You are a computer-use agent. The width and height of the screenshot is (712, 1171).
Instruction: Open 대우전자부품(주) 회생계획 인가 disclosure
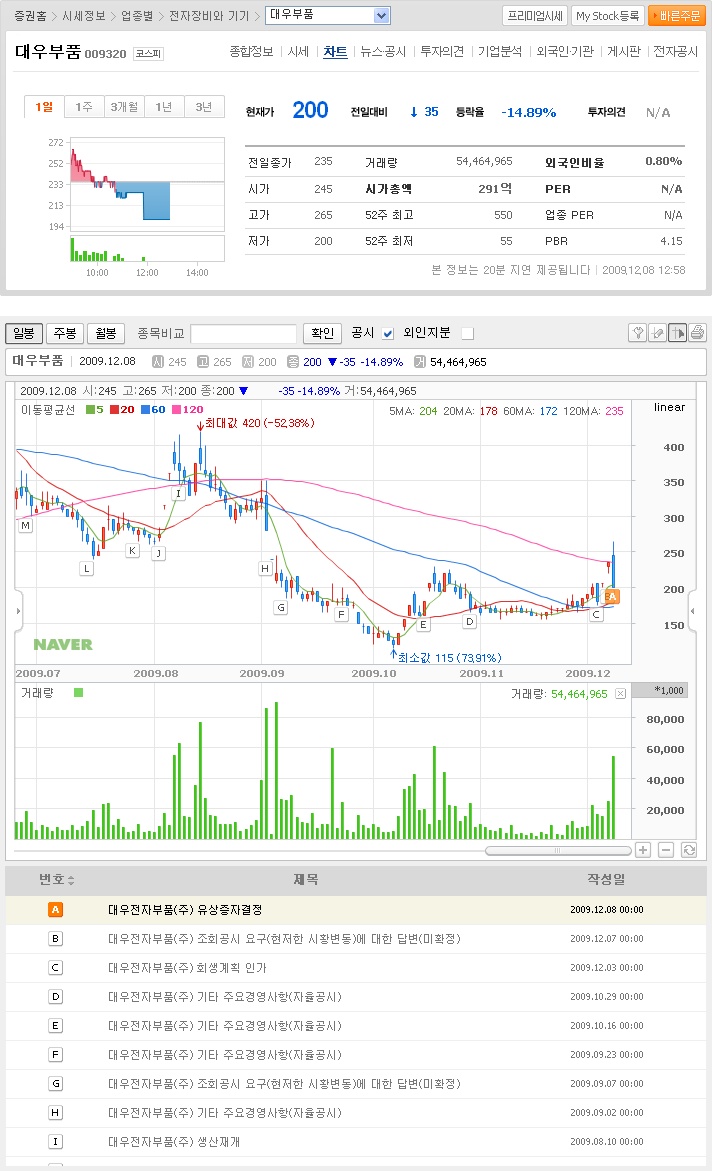[x=187, y=968]
